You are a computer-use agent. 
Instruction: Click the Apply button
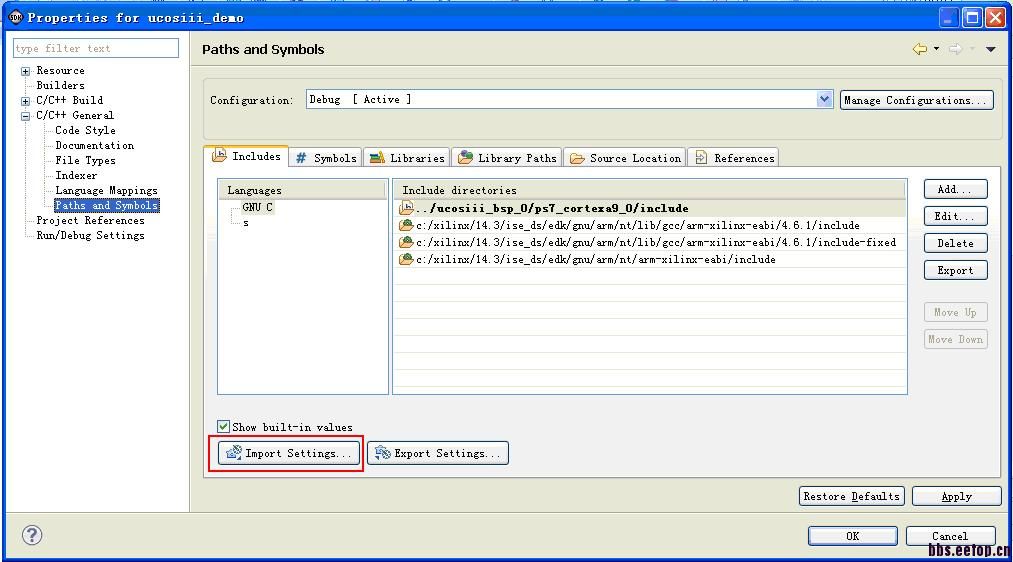[x=957, y=496]
